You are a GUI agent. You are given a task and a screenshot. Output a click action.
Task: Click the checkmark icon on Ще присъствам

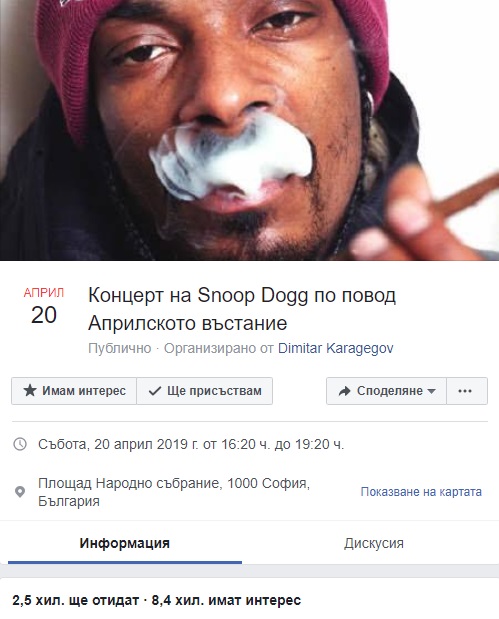click(155, 391)
